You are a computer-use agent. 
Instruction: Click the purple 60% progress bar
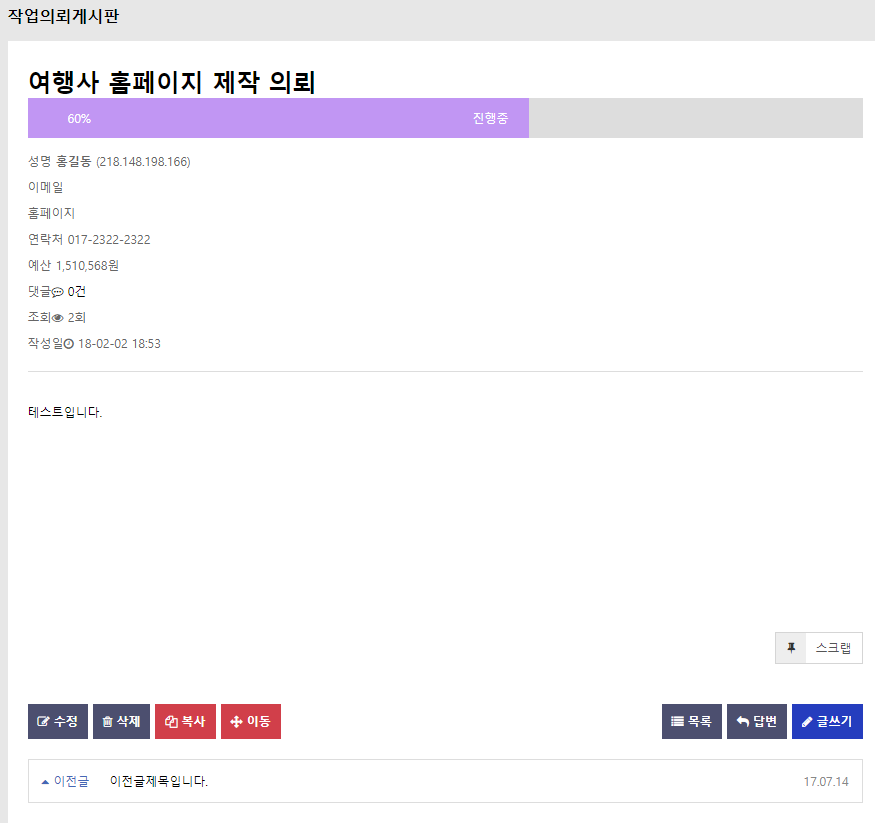point(278,118)
